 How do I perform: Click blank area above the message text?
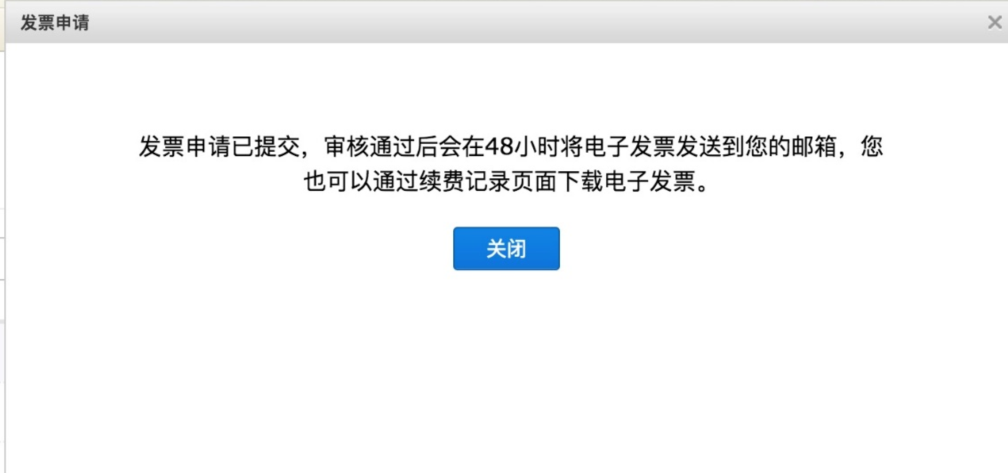(506, 87)
